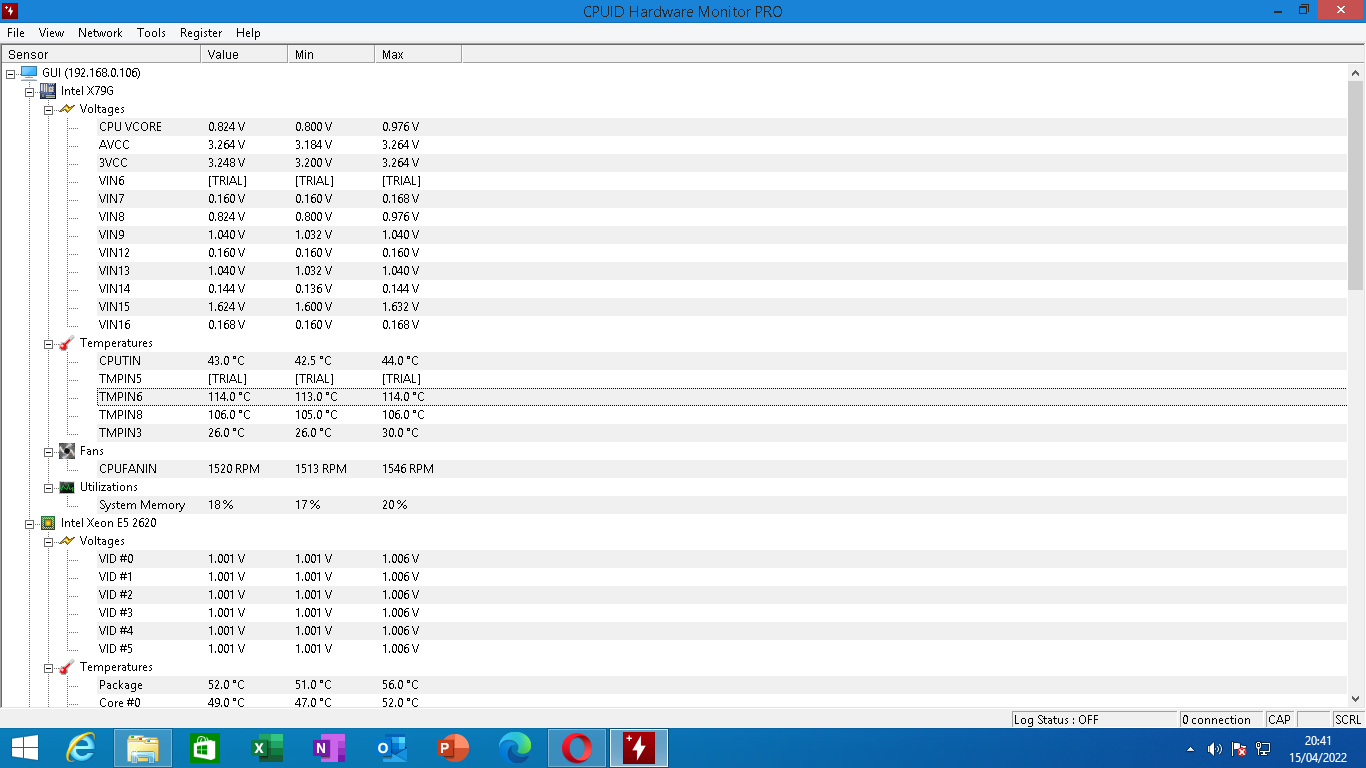Collapse the Intel X79G node expander
The image size is (1366, 768).
tap(30, 91)
